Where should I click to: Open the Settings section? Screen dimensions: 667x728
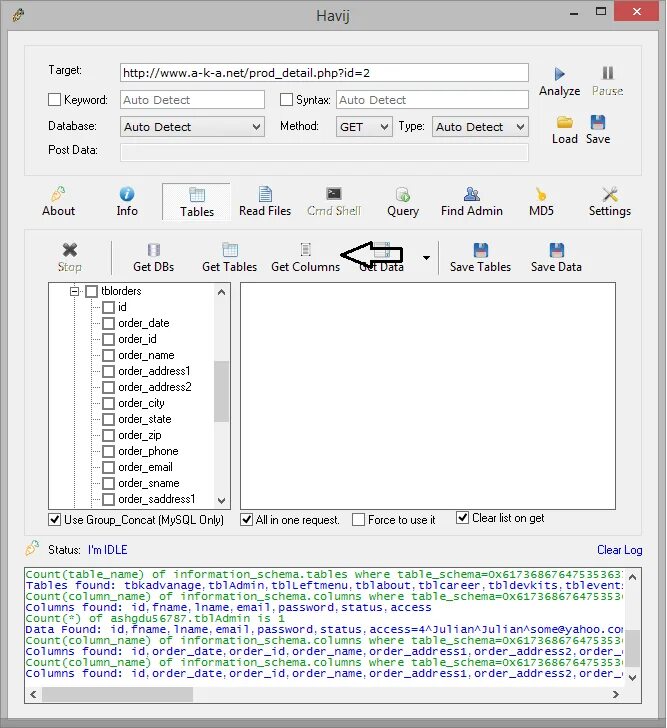pyautogui.click(x=610, y=202)
